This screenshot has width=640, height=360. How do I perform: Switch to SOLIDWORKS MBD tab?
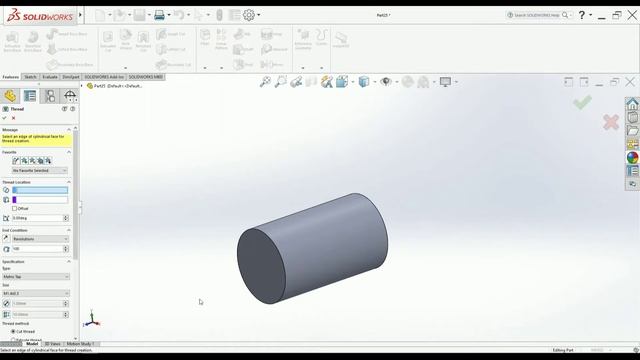point(146,77)
